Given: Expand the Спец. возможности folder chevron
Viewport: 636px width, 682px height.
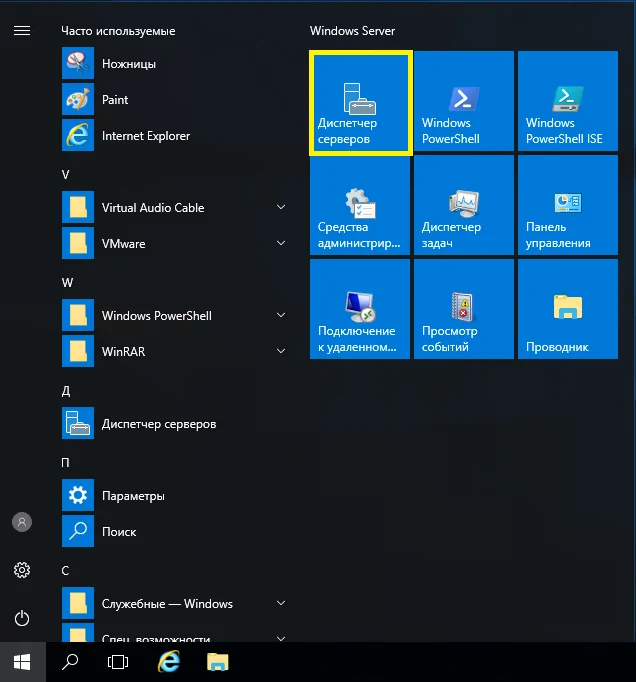Looking at the screenshot, I should tap(281, 639).
